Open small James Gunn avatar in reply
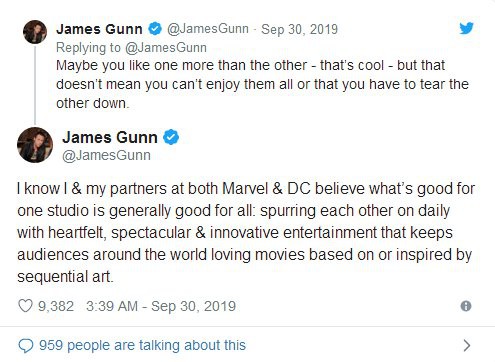The width and height of the screenshot is (495, 362). click(x=35, y=32)
